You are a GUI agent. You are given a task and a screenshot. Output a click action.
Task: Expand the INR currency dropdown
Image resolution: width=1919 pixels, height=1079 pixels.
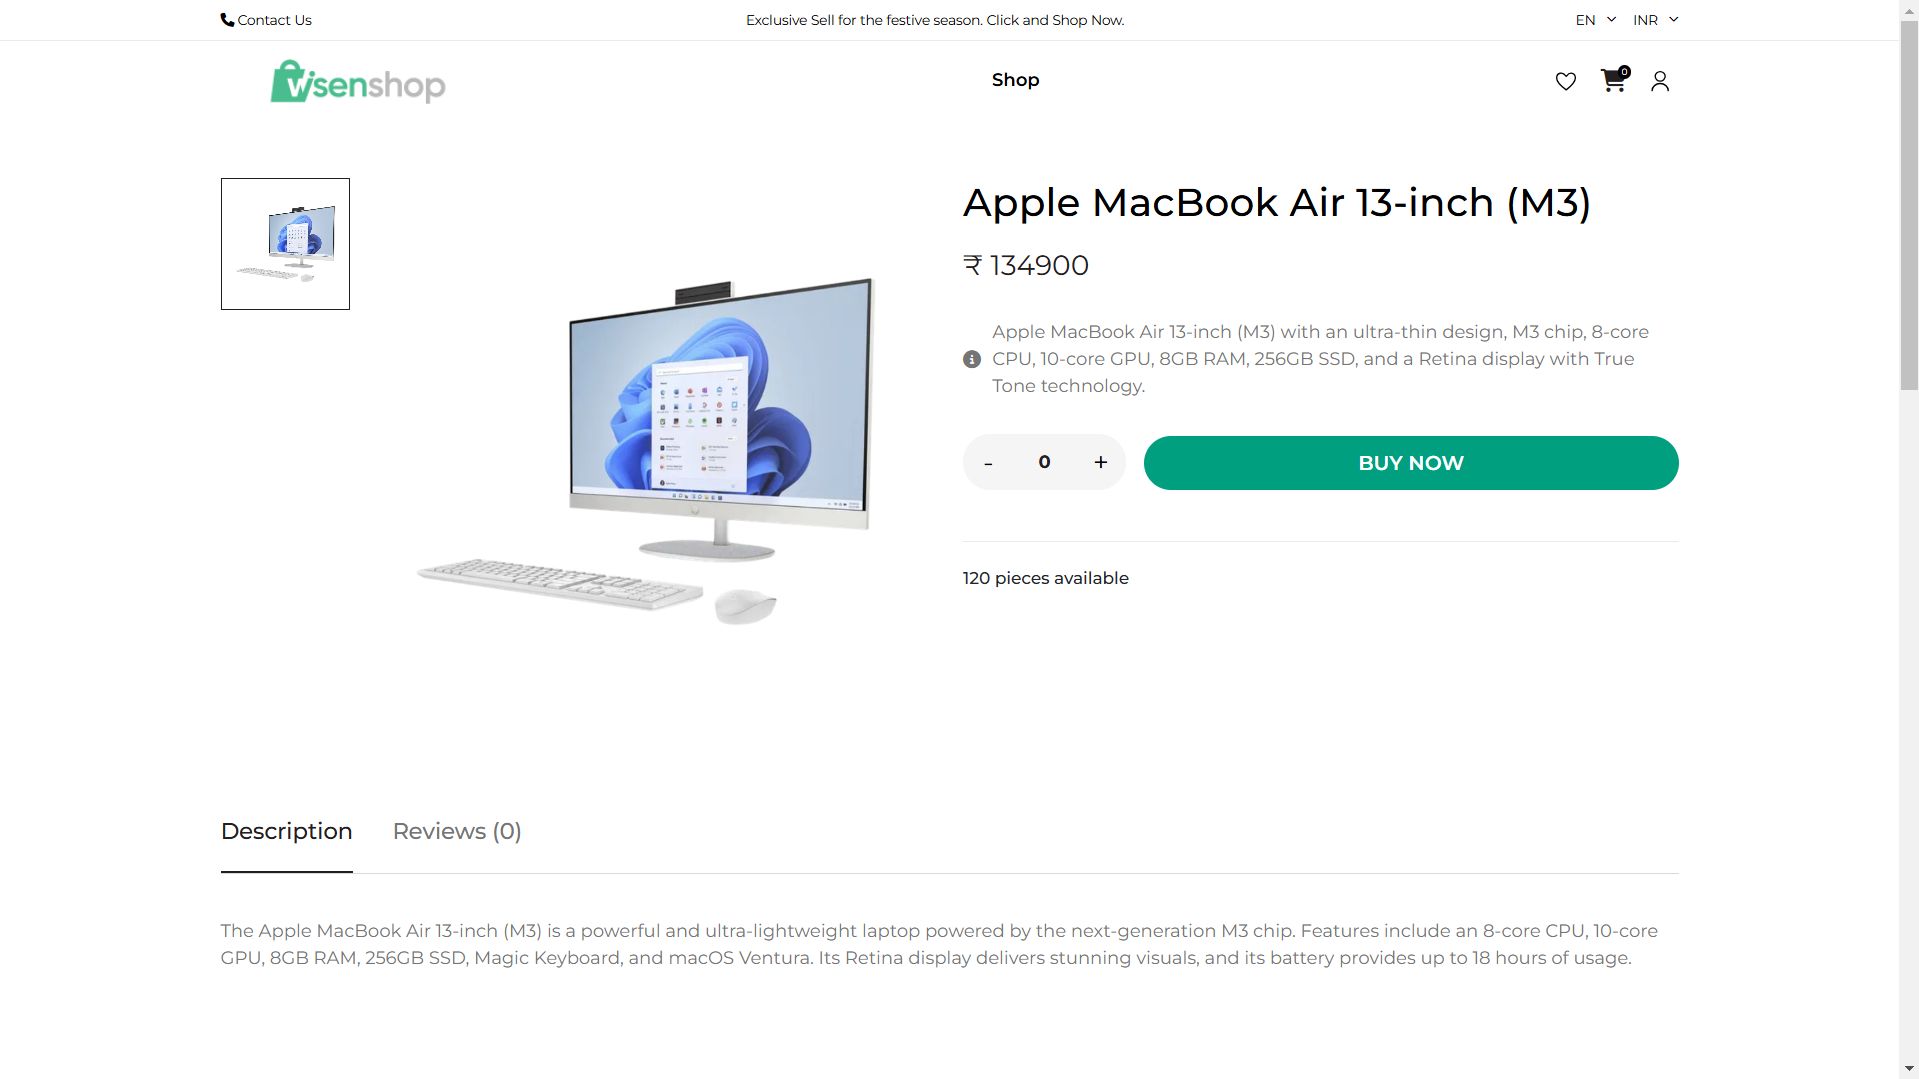(x=1655, y=20)
